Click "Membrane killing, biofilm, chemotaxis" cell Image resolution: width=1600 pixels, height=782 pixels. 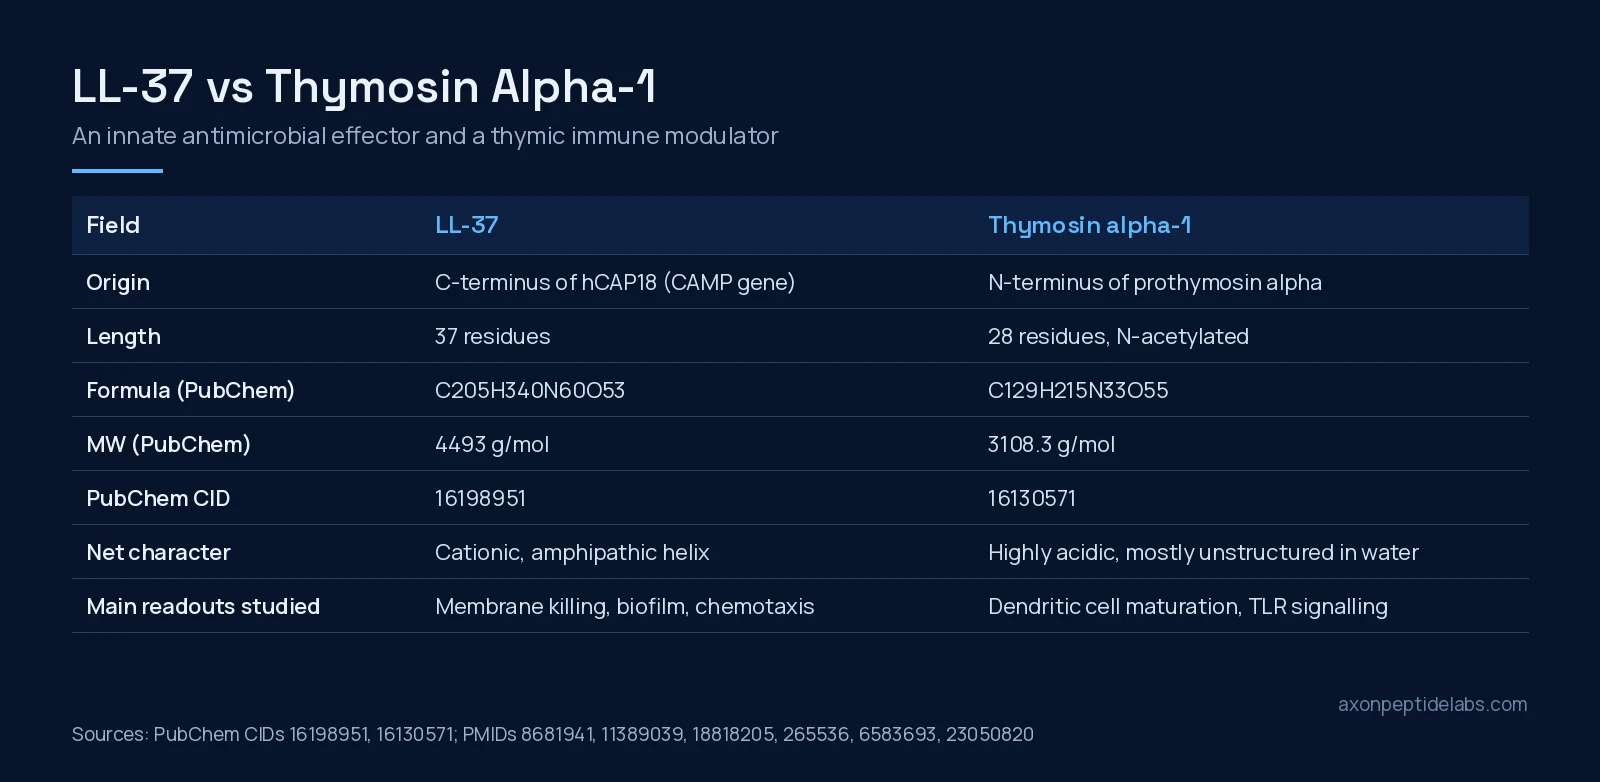625,607
